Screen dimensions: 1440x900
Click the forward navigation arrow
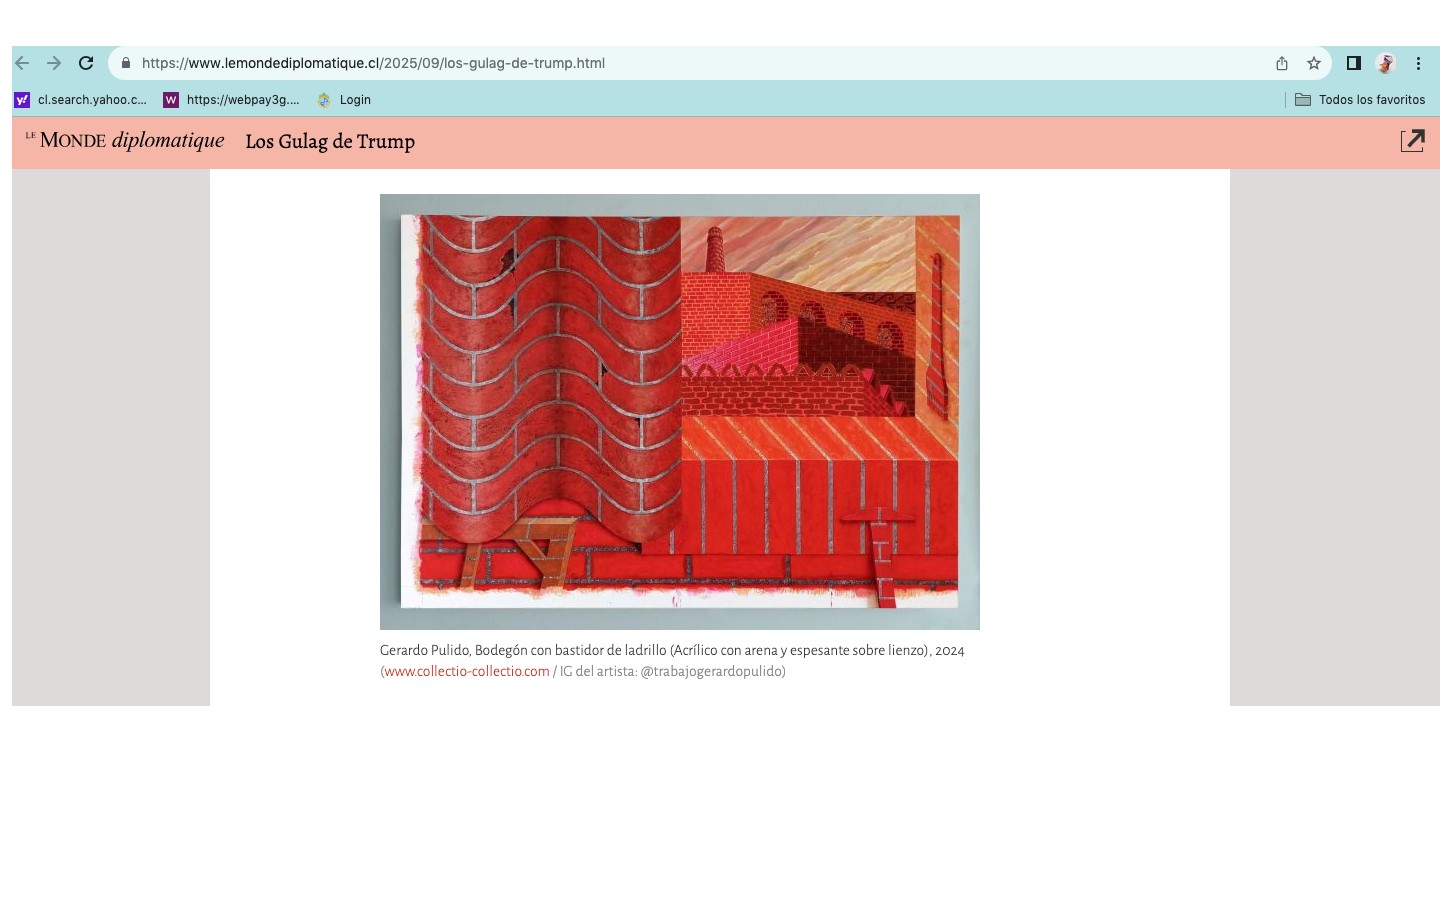coord(54,63)
